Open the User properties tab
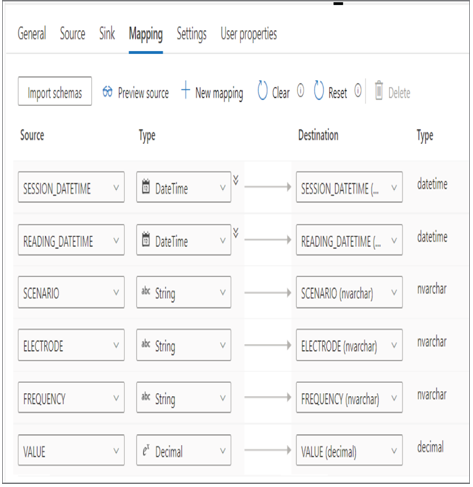 tap(249, 34)
